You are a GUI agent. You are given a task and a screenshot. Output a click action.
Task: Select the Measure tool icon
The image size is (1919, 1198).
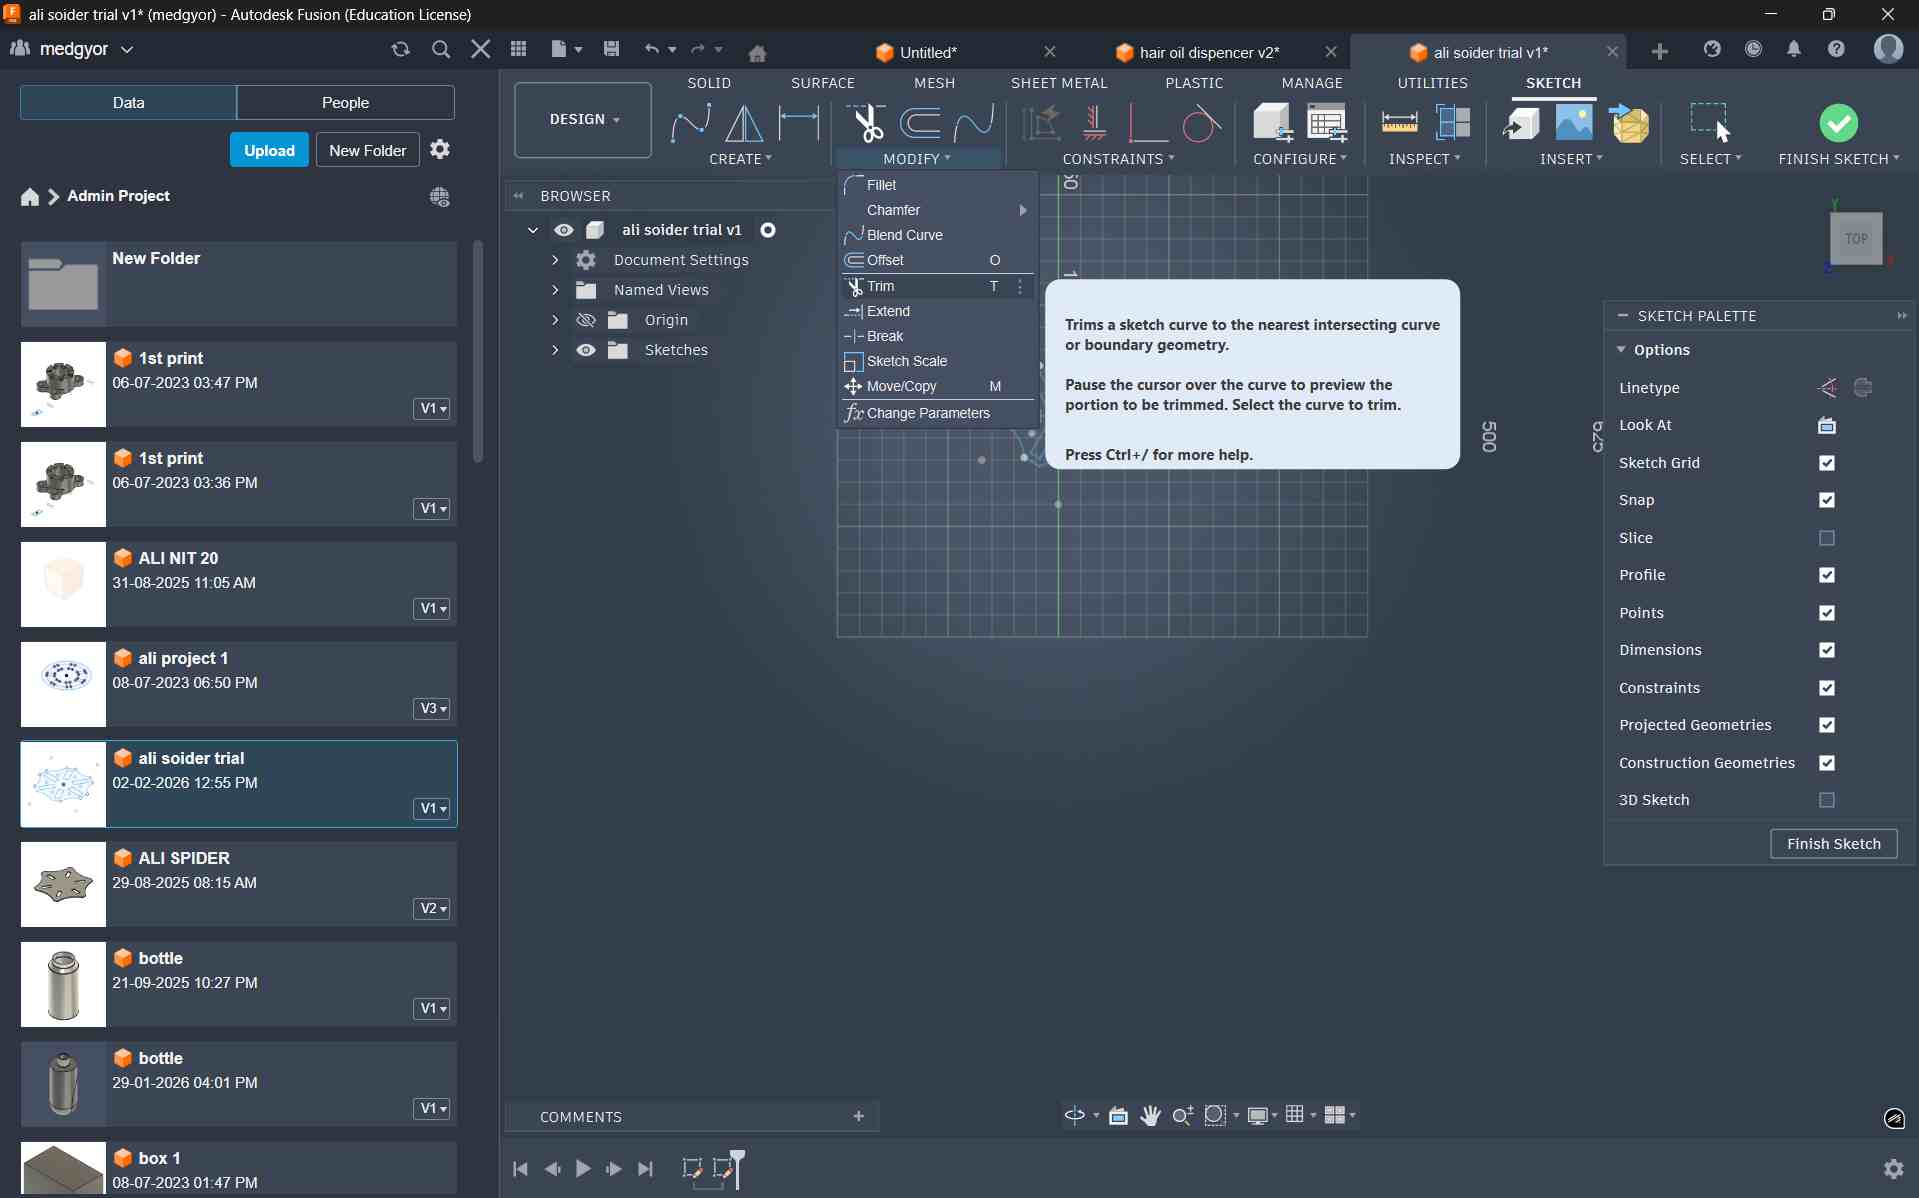[x=1399, y=123]
